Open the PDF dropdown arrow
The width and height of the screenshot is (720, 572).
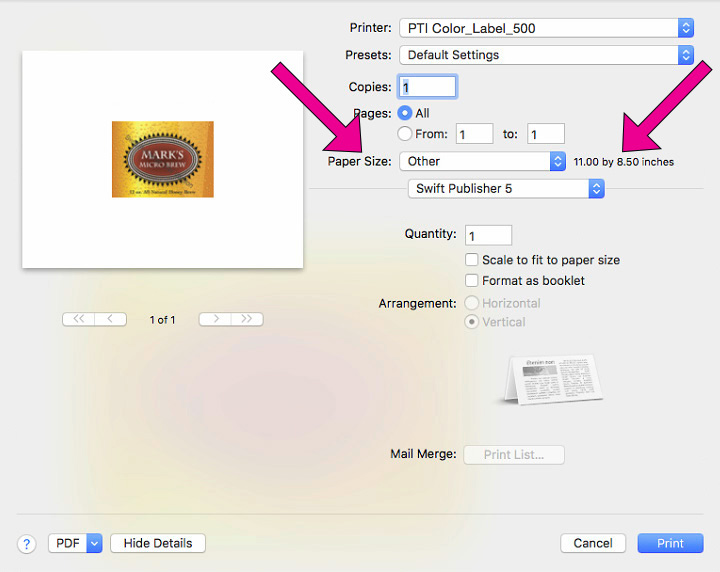tap(94, 544)
